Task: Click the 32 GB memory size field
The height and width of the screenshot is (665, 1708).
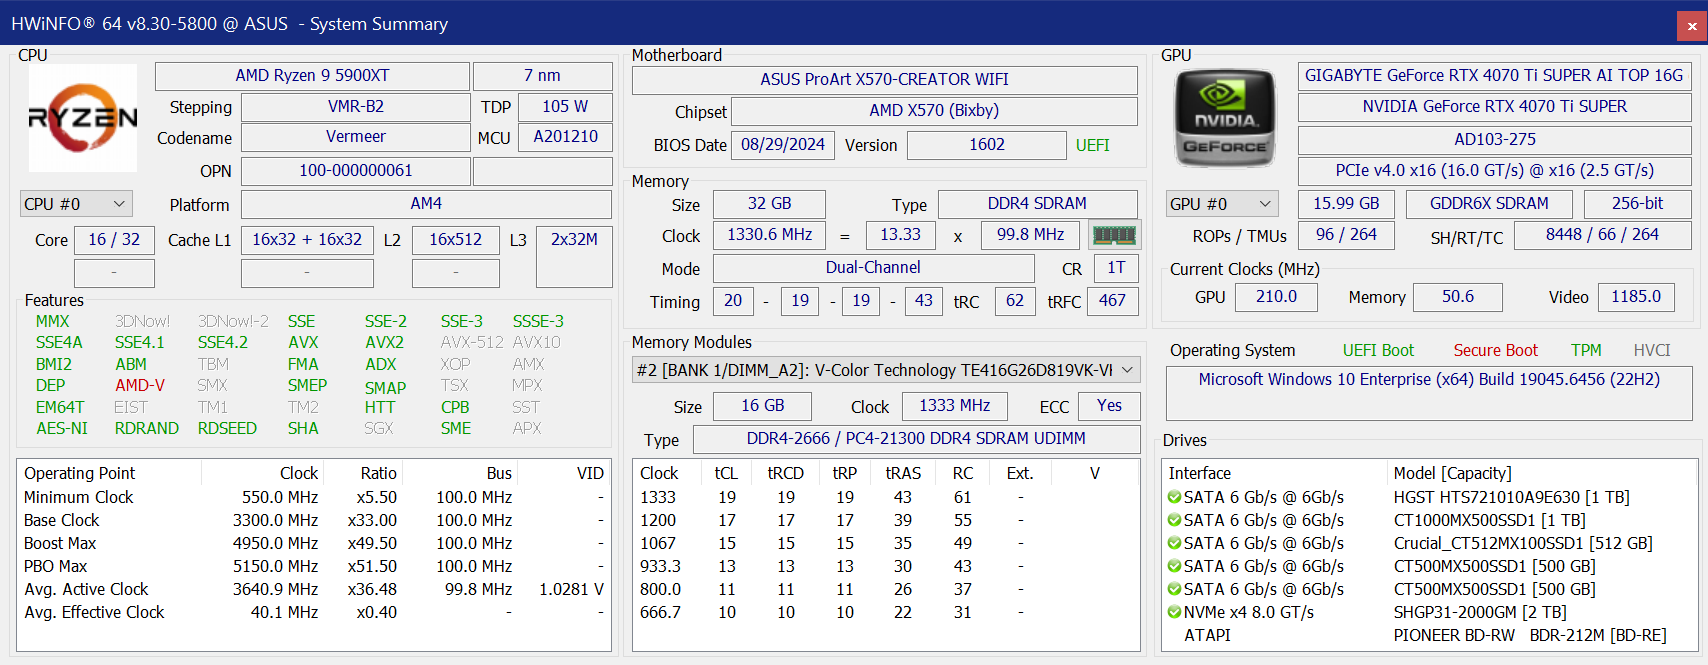Action: (x=769, y=204)
